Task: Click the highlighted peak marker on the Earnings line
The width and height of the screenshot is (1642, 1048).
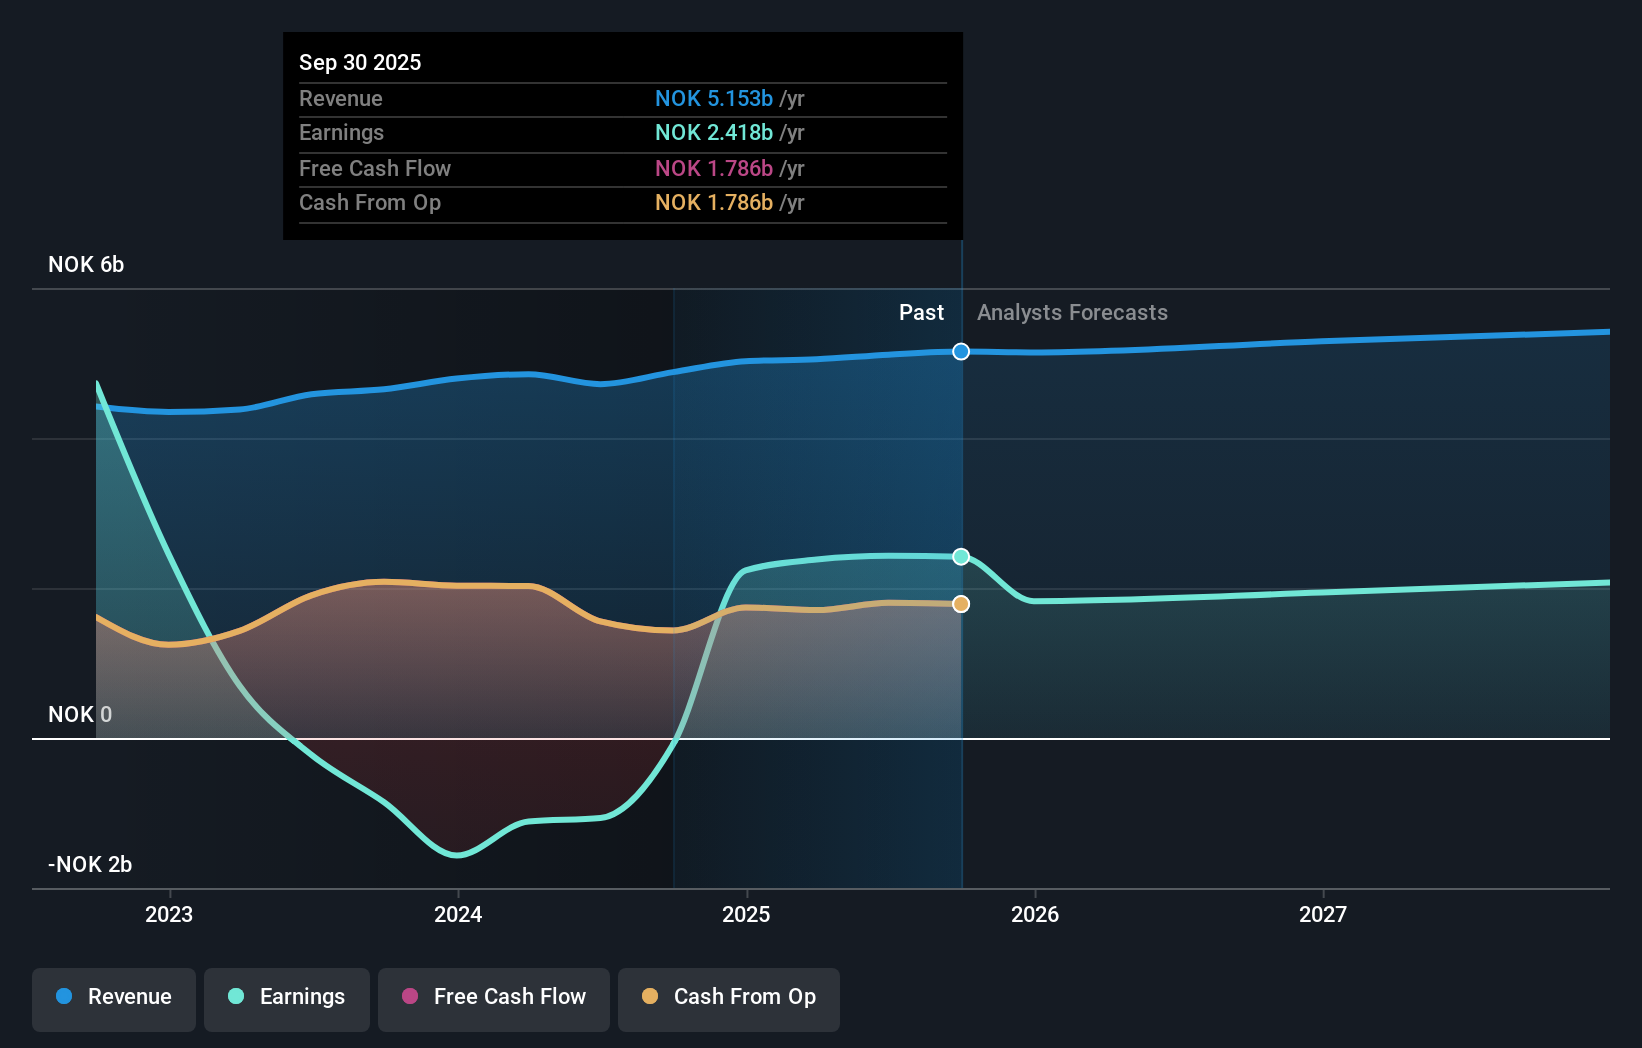Action: 960,556
